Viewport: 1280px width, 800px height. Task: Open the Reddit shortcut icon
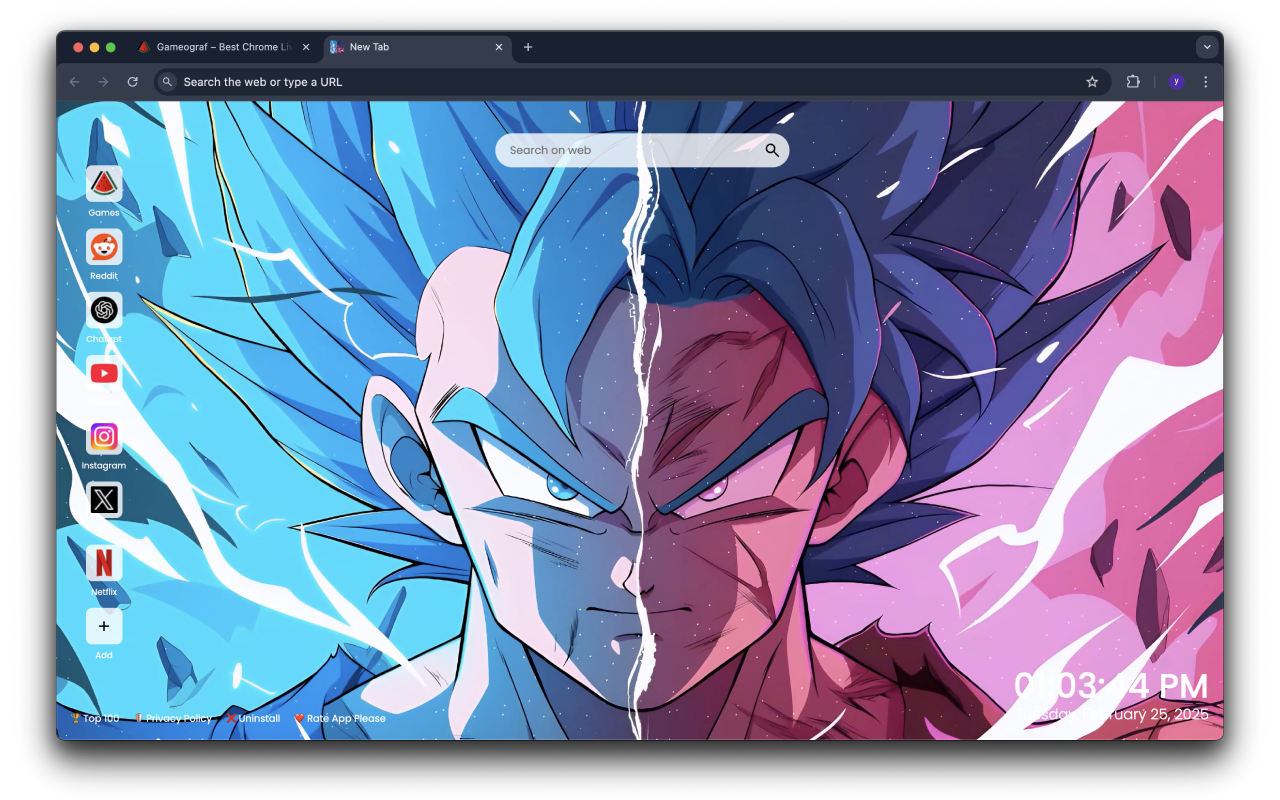[104, 247]
